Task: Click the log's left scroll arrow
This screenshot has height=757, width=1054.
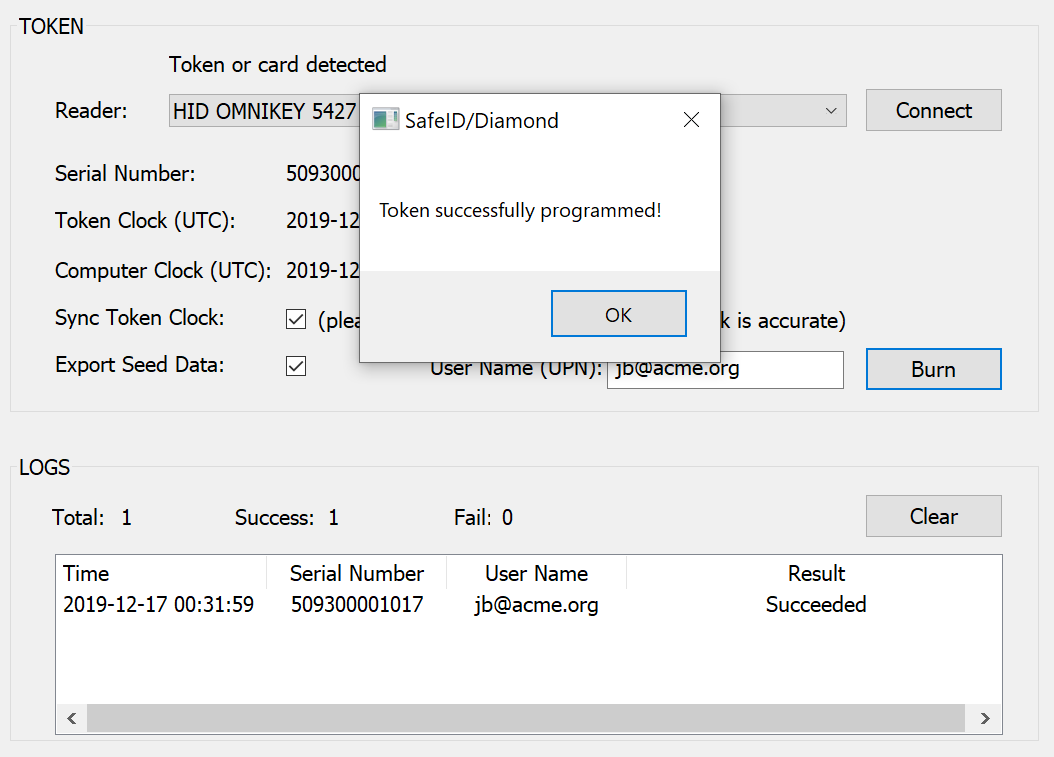Action: 71,718
